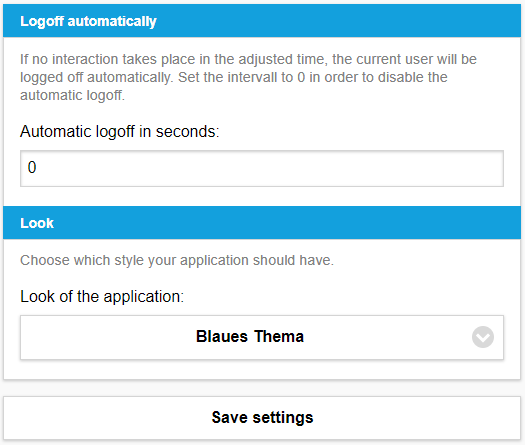Focus the Automatic logoff seconds input field
The height and width of the screenshot is (445, 525).
coord(262,168)
